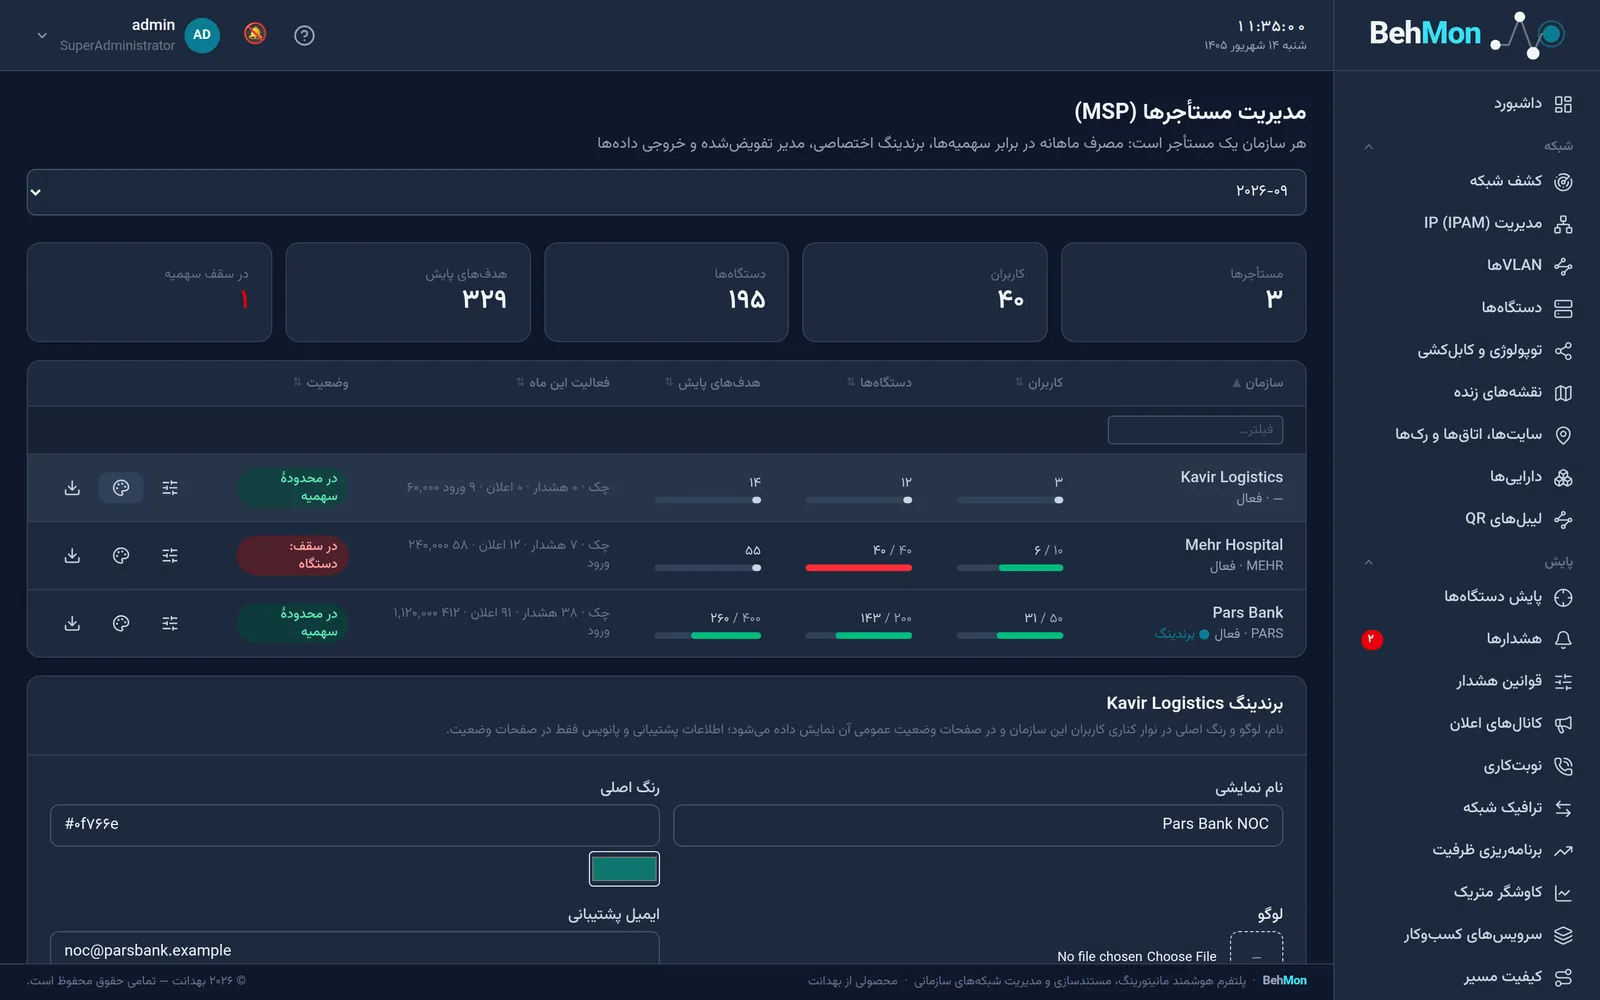Sort table by دستگاه‌ها column header
Screen dimensions: 1600x1000
click(x=879, y=383)
